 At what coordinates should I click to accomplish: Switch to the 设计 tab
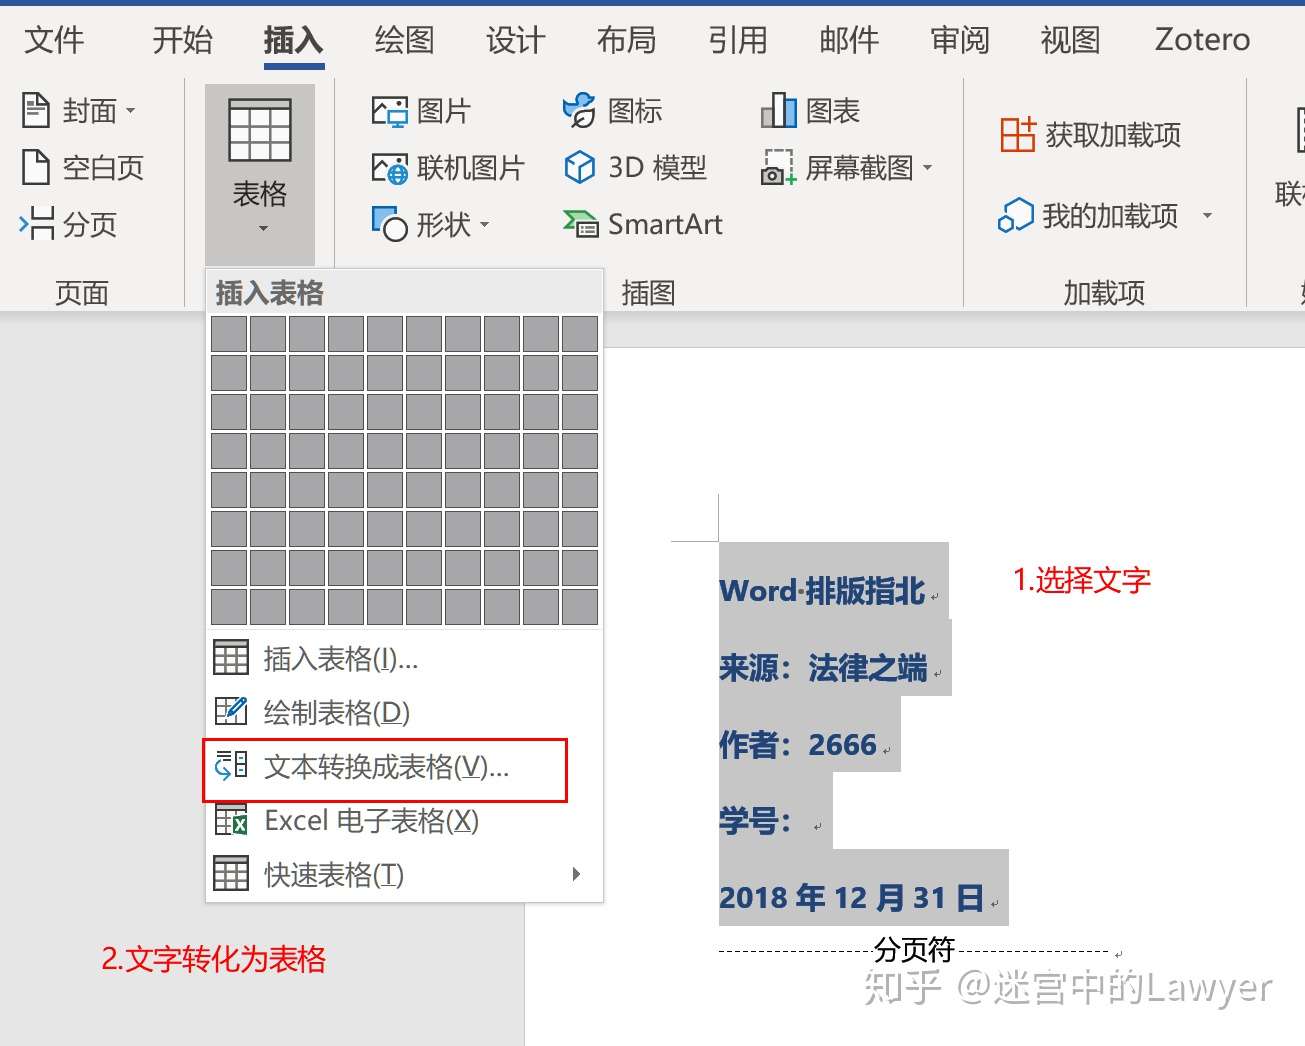[x=516, y=40]
